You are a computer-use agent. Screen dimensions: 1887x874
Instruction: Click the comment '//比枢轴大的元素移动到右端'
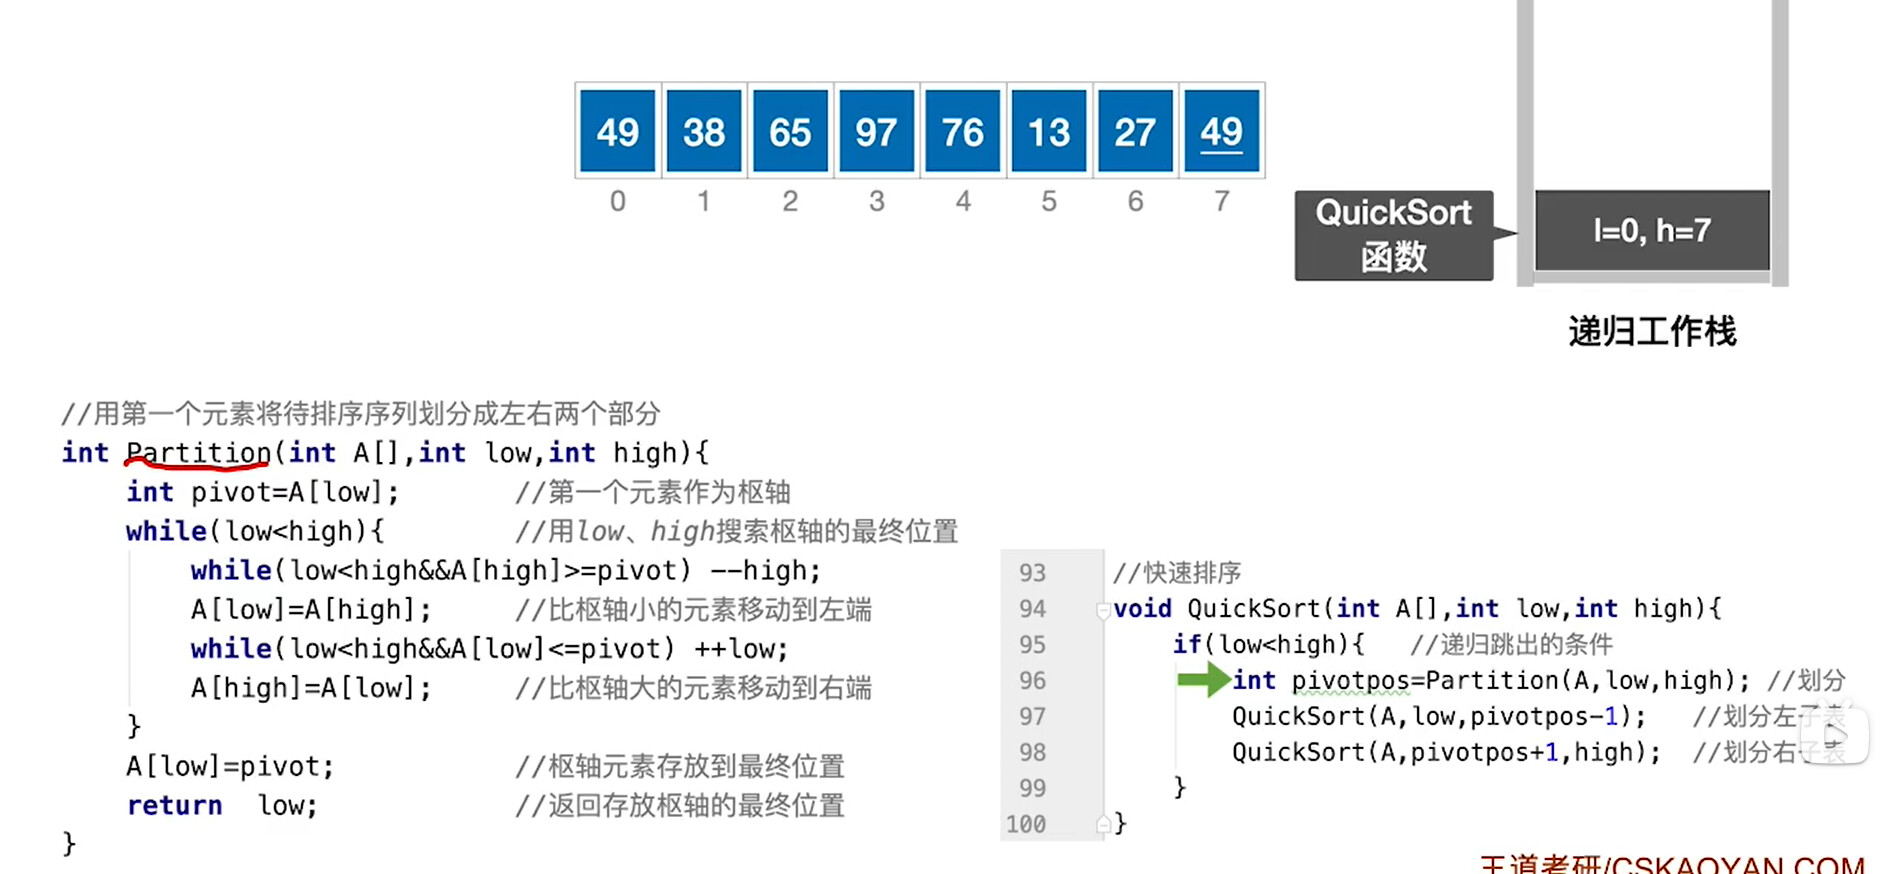pyautogui.click(x=693, y=688)
